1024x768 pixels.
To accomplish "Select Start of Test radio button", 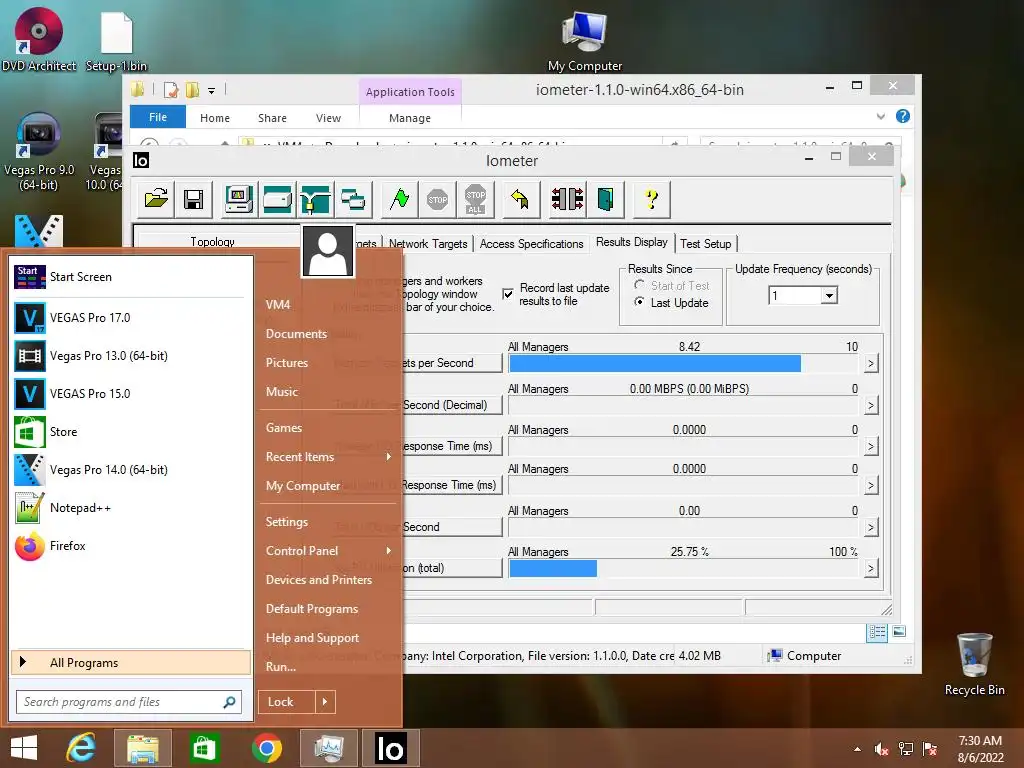I will tap(639, 285).
